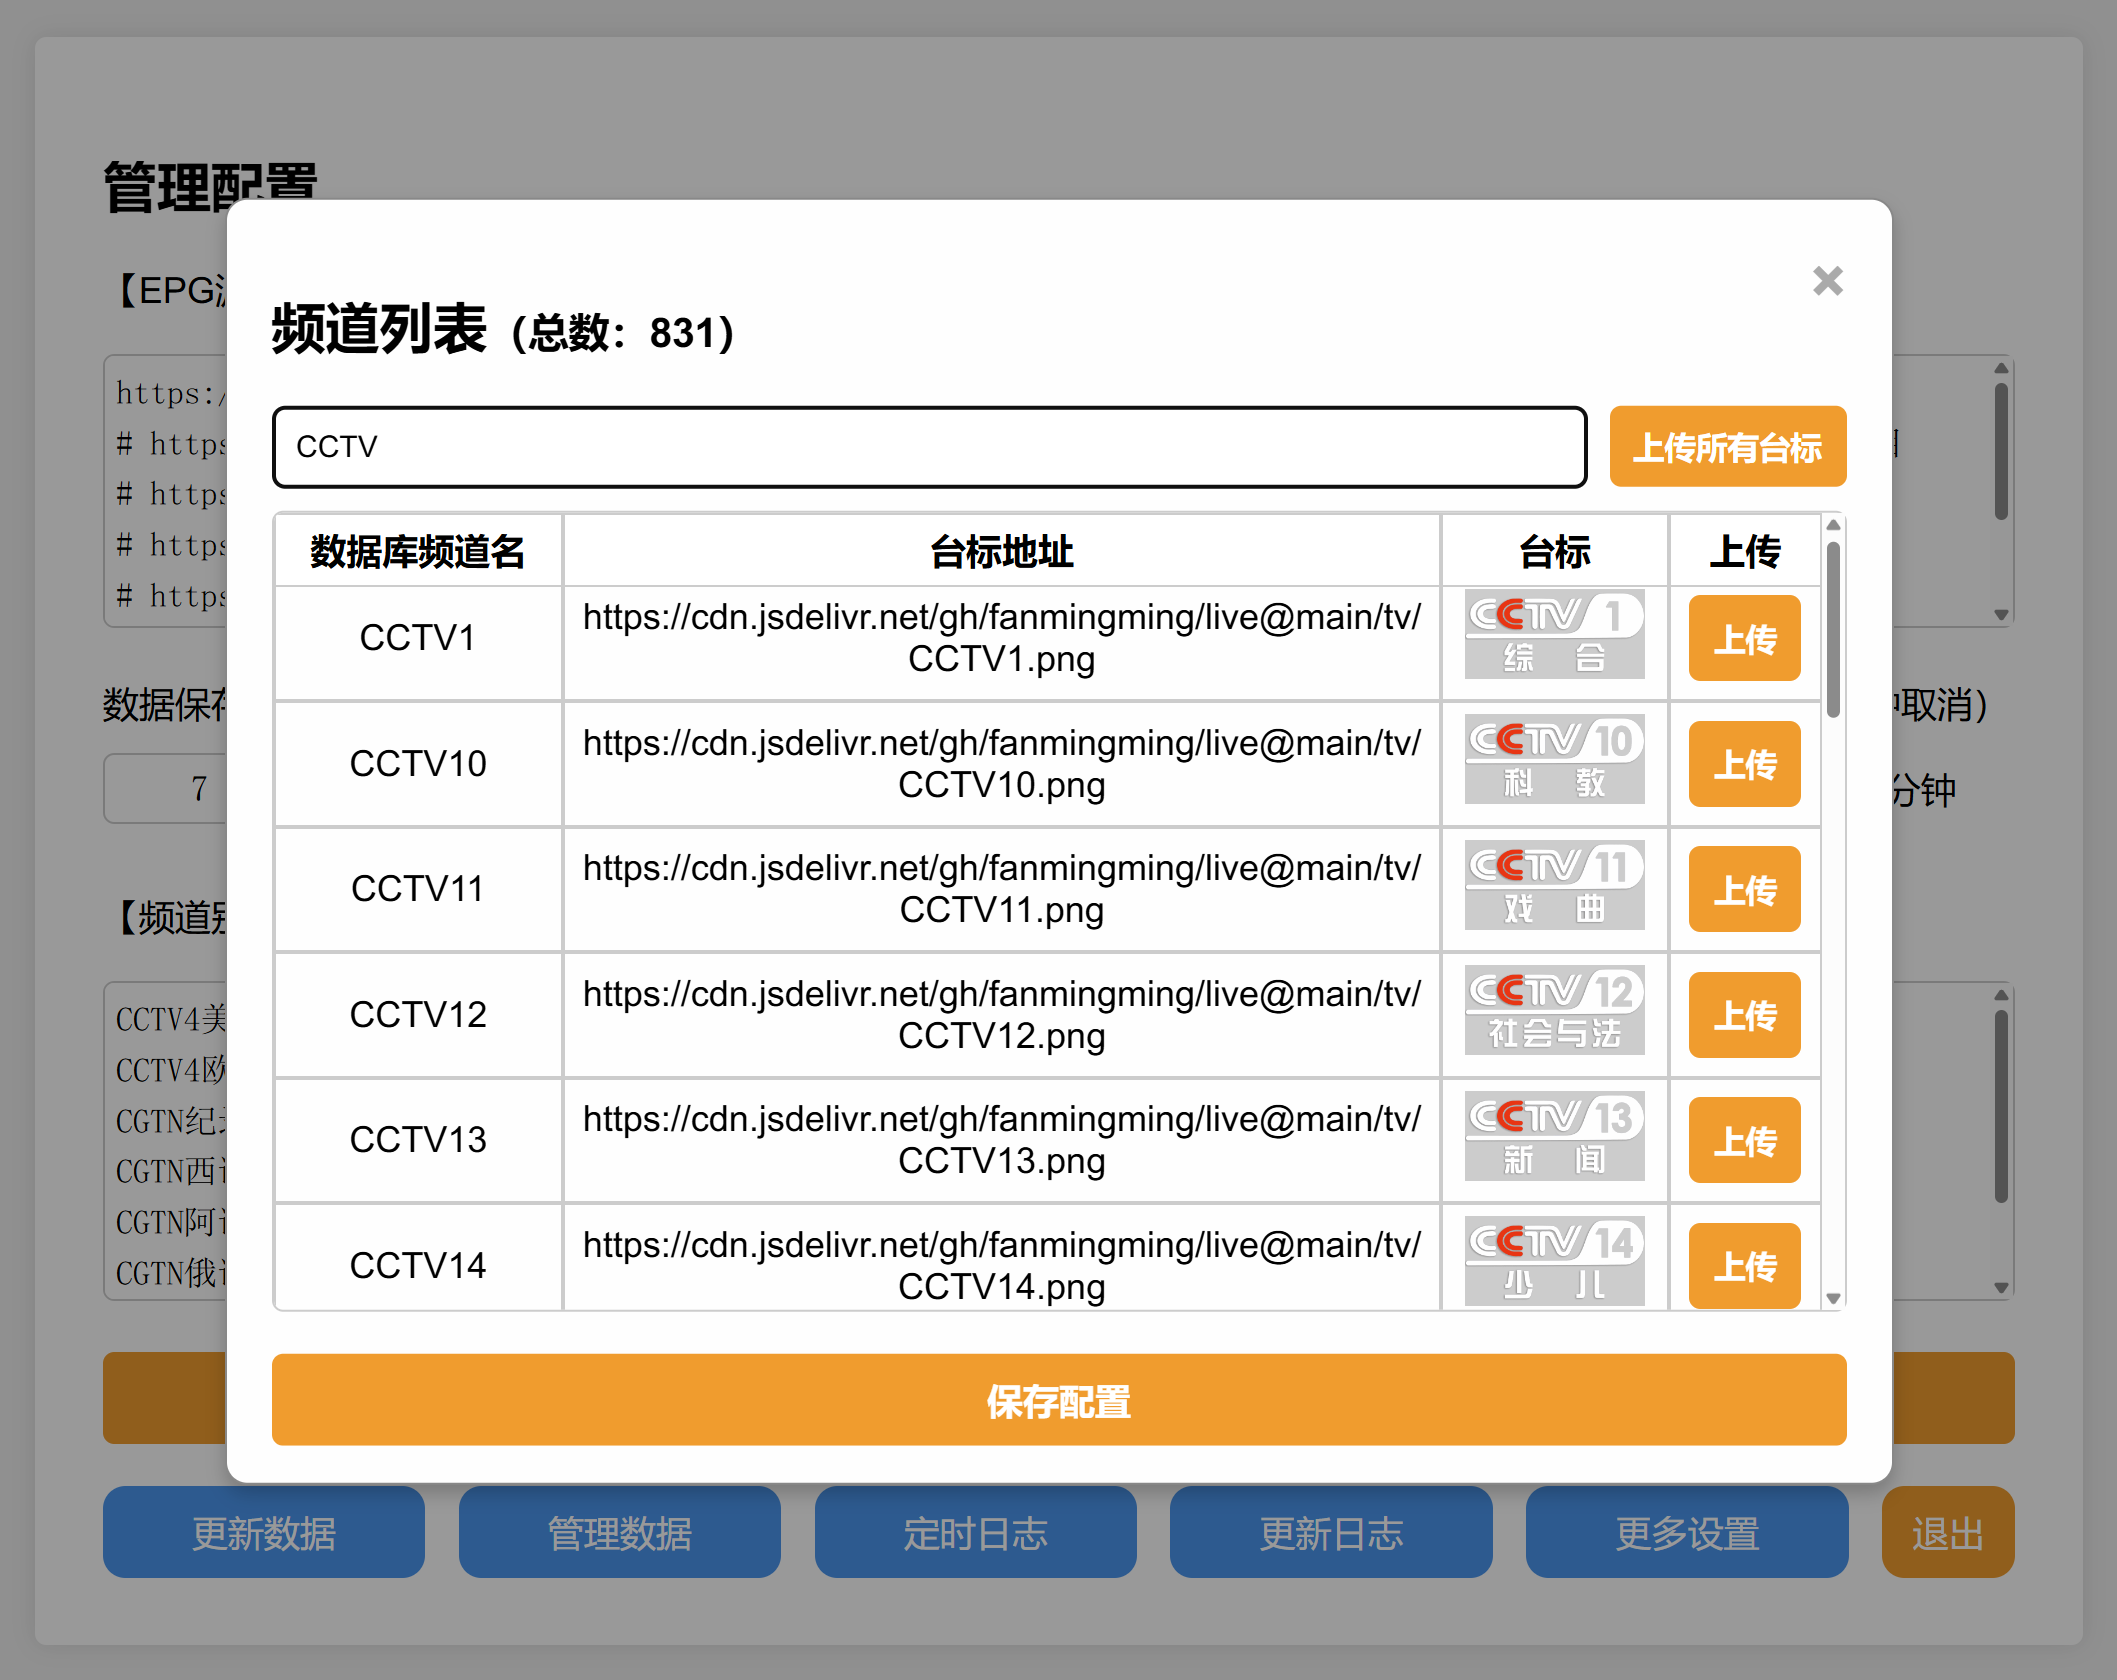Screen dimensions: 2117x1680
Task: Click the 更新数据 button
Action: point(263,1533)
